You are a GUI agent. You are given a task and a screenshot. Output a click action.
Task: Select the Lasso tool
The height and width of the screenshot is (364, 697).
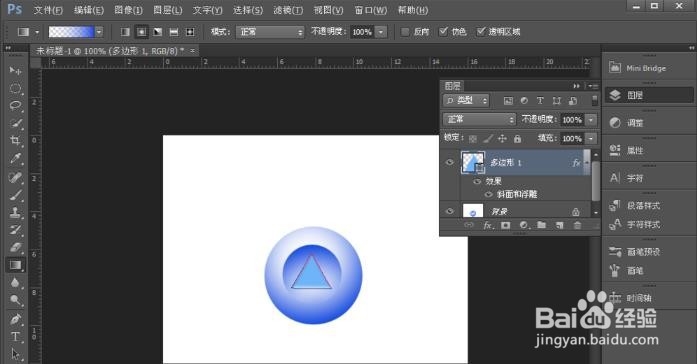[x=15, y=106]
